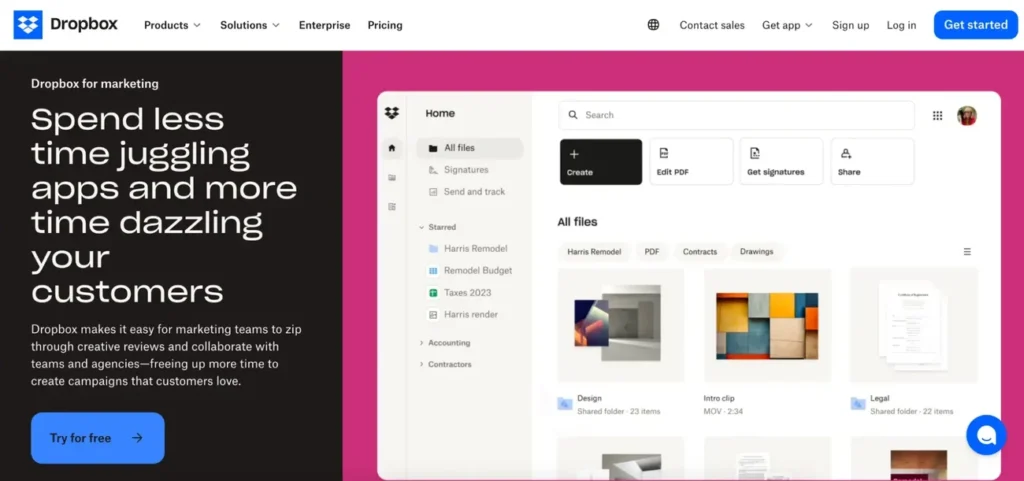Click the All files folder icon

(x=433, y=148)
